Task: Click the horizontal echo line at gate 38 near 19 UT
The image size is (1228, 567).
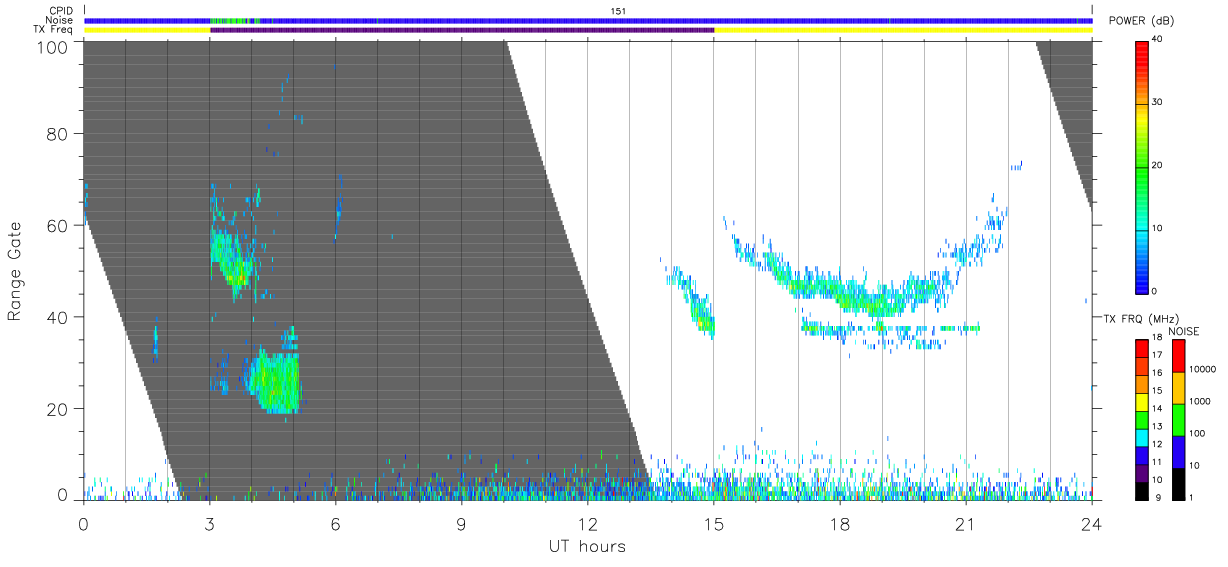Action: [889, 327]
